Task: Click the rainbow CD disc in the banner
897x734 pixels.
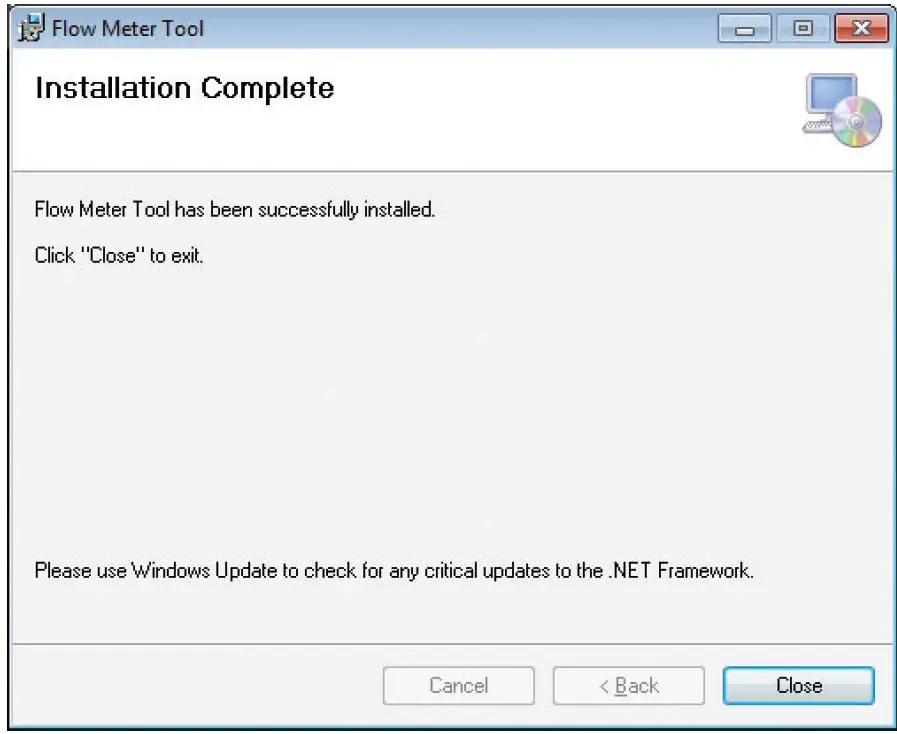Action: tap(856, 121)
